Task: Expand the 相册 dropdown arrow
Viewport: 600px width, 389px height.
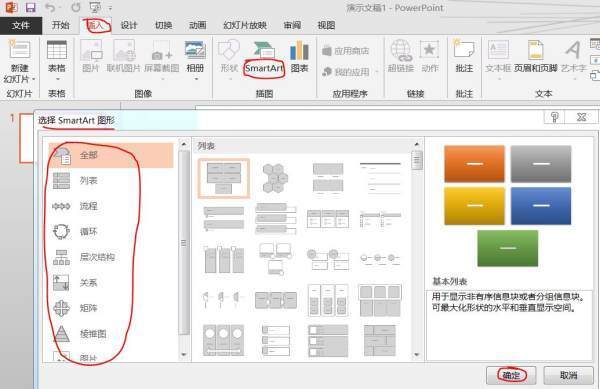Action: [x=196, y=79]
